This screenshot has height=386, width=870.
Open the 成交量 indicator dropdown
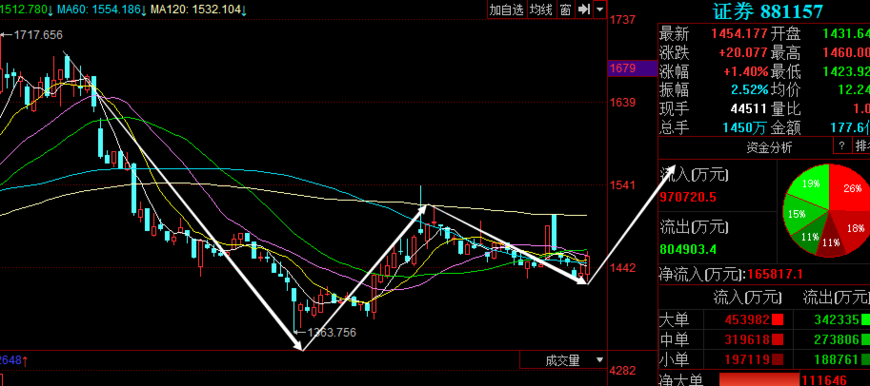pyautogui.click(x=563, y=360)
